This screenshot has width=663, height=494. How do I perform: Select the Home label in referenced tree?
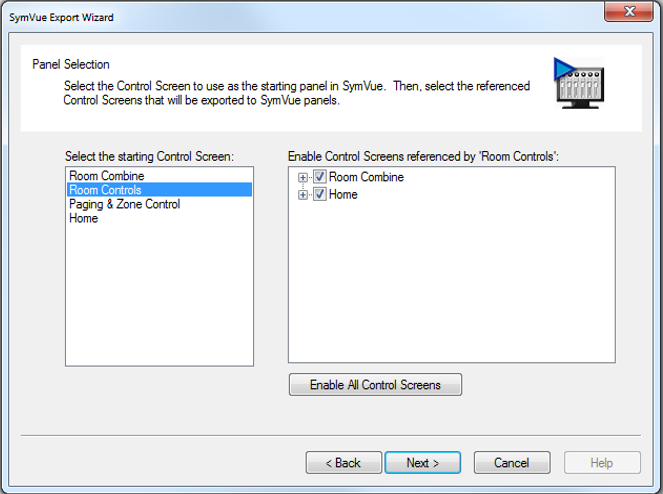coord(343,195)
